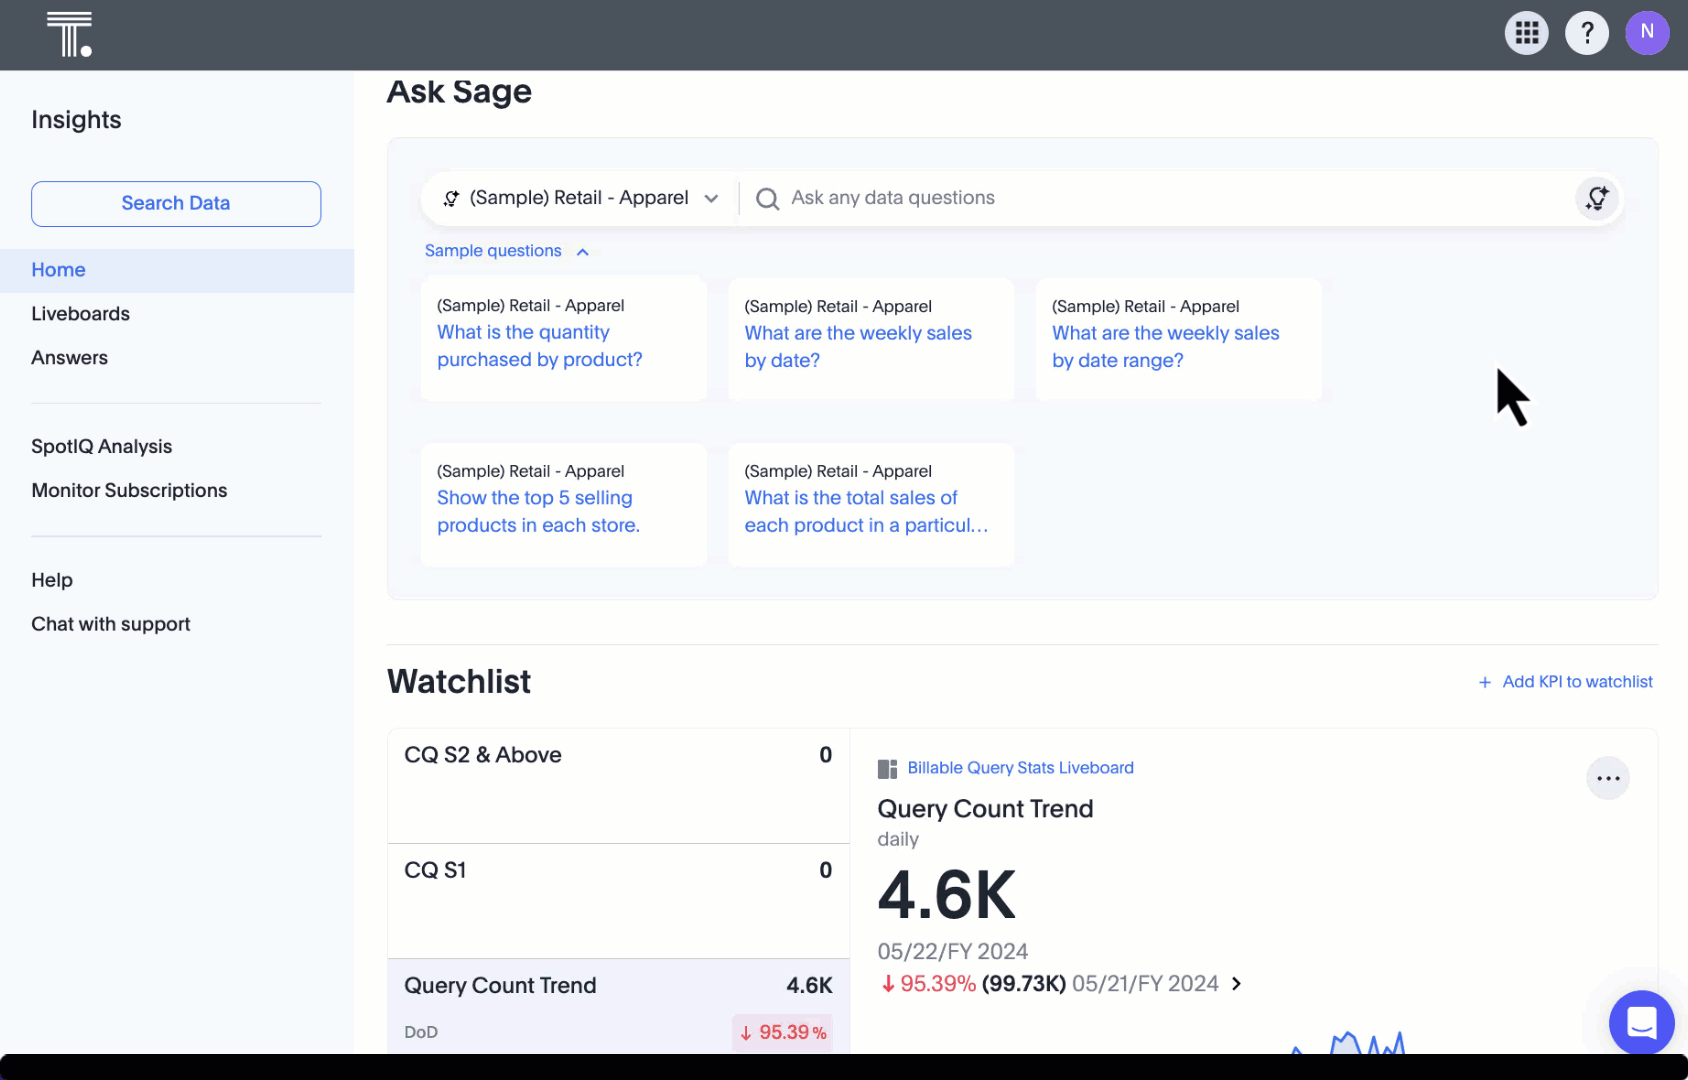The height and width of the screenshot is (1080, 1688).
Task: Open the (Sample) Retail - Apparel datasource dropdown
Action: 712,198
